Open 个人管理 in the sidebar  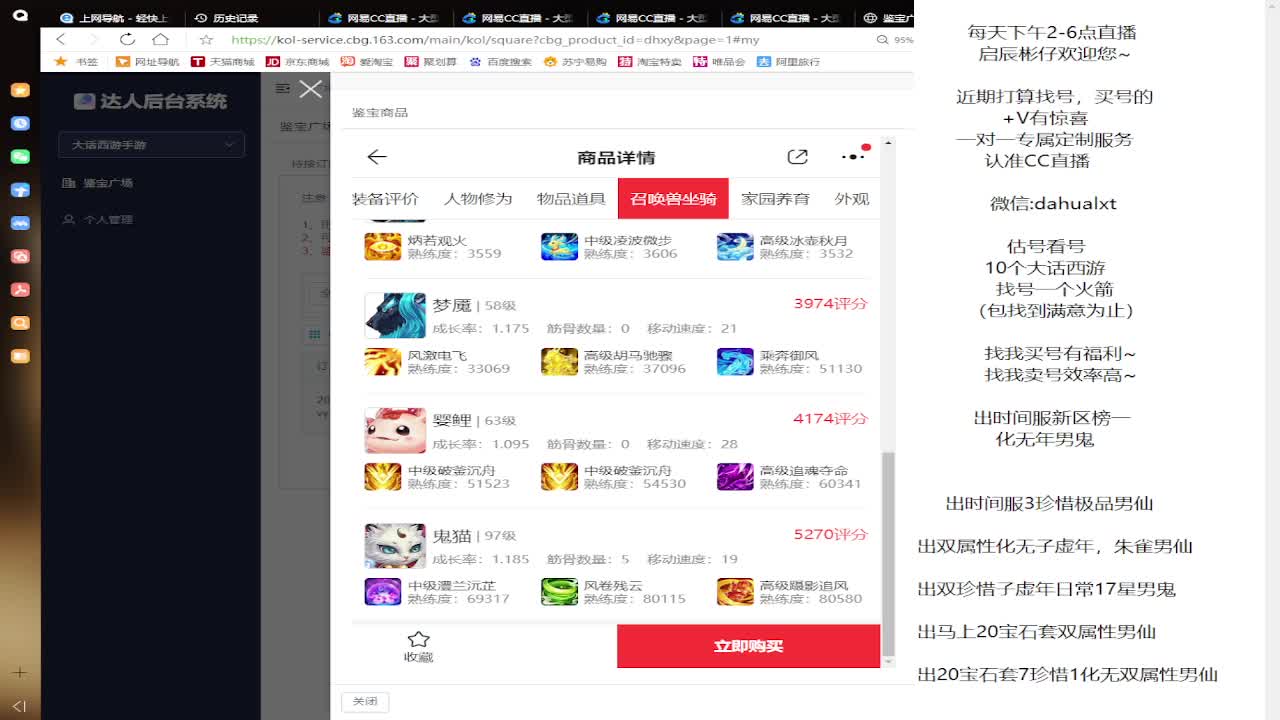point(98,219)
